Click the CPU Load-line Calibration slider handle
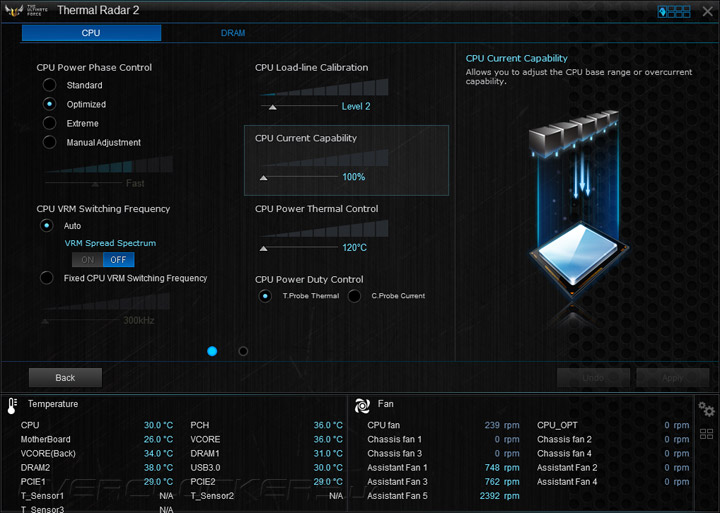 pos(272,107)
